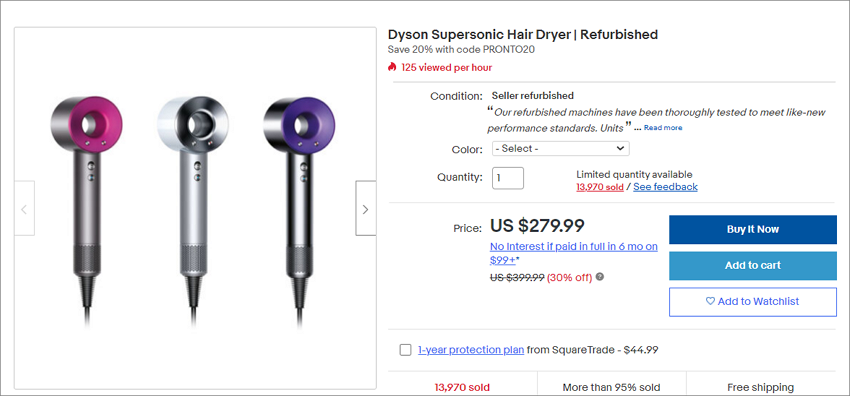Click the Quantity input field
This screenshot has height=396, width=850.
coord(508,178)
